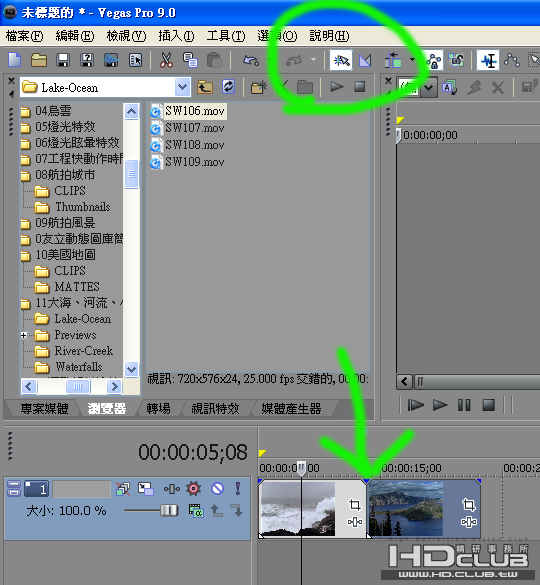Open 插入(I) menu
The image size is (540, 585).
pyautogui.click(x=176, y=36)
